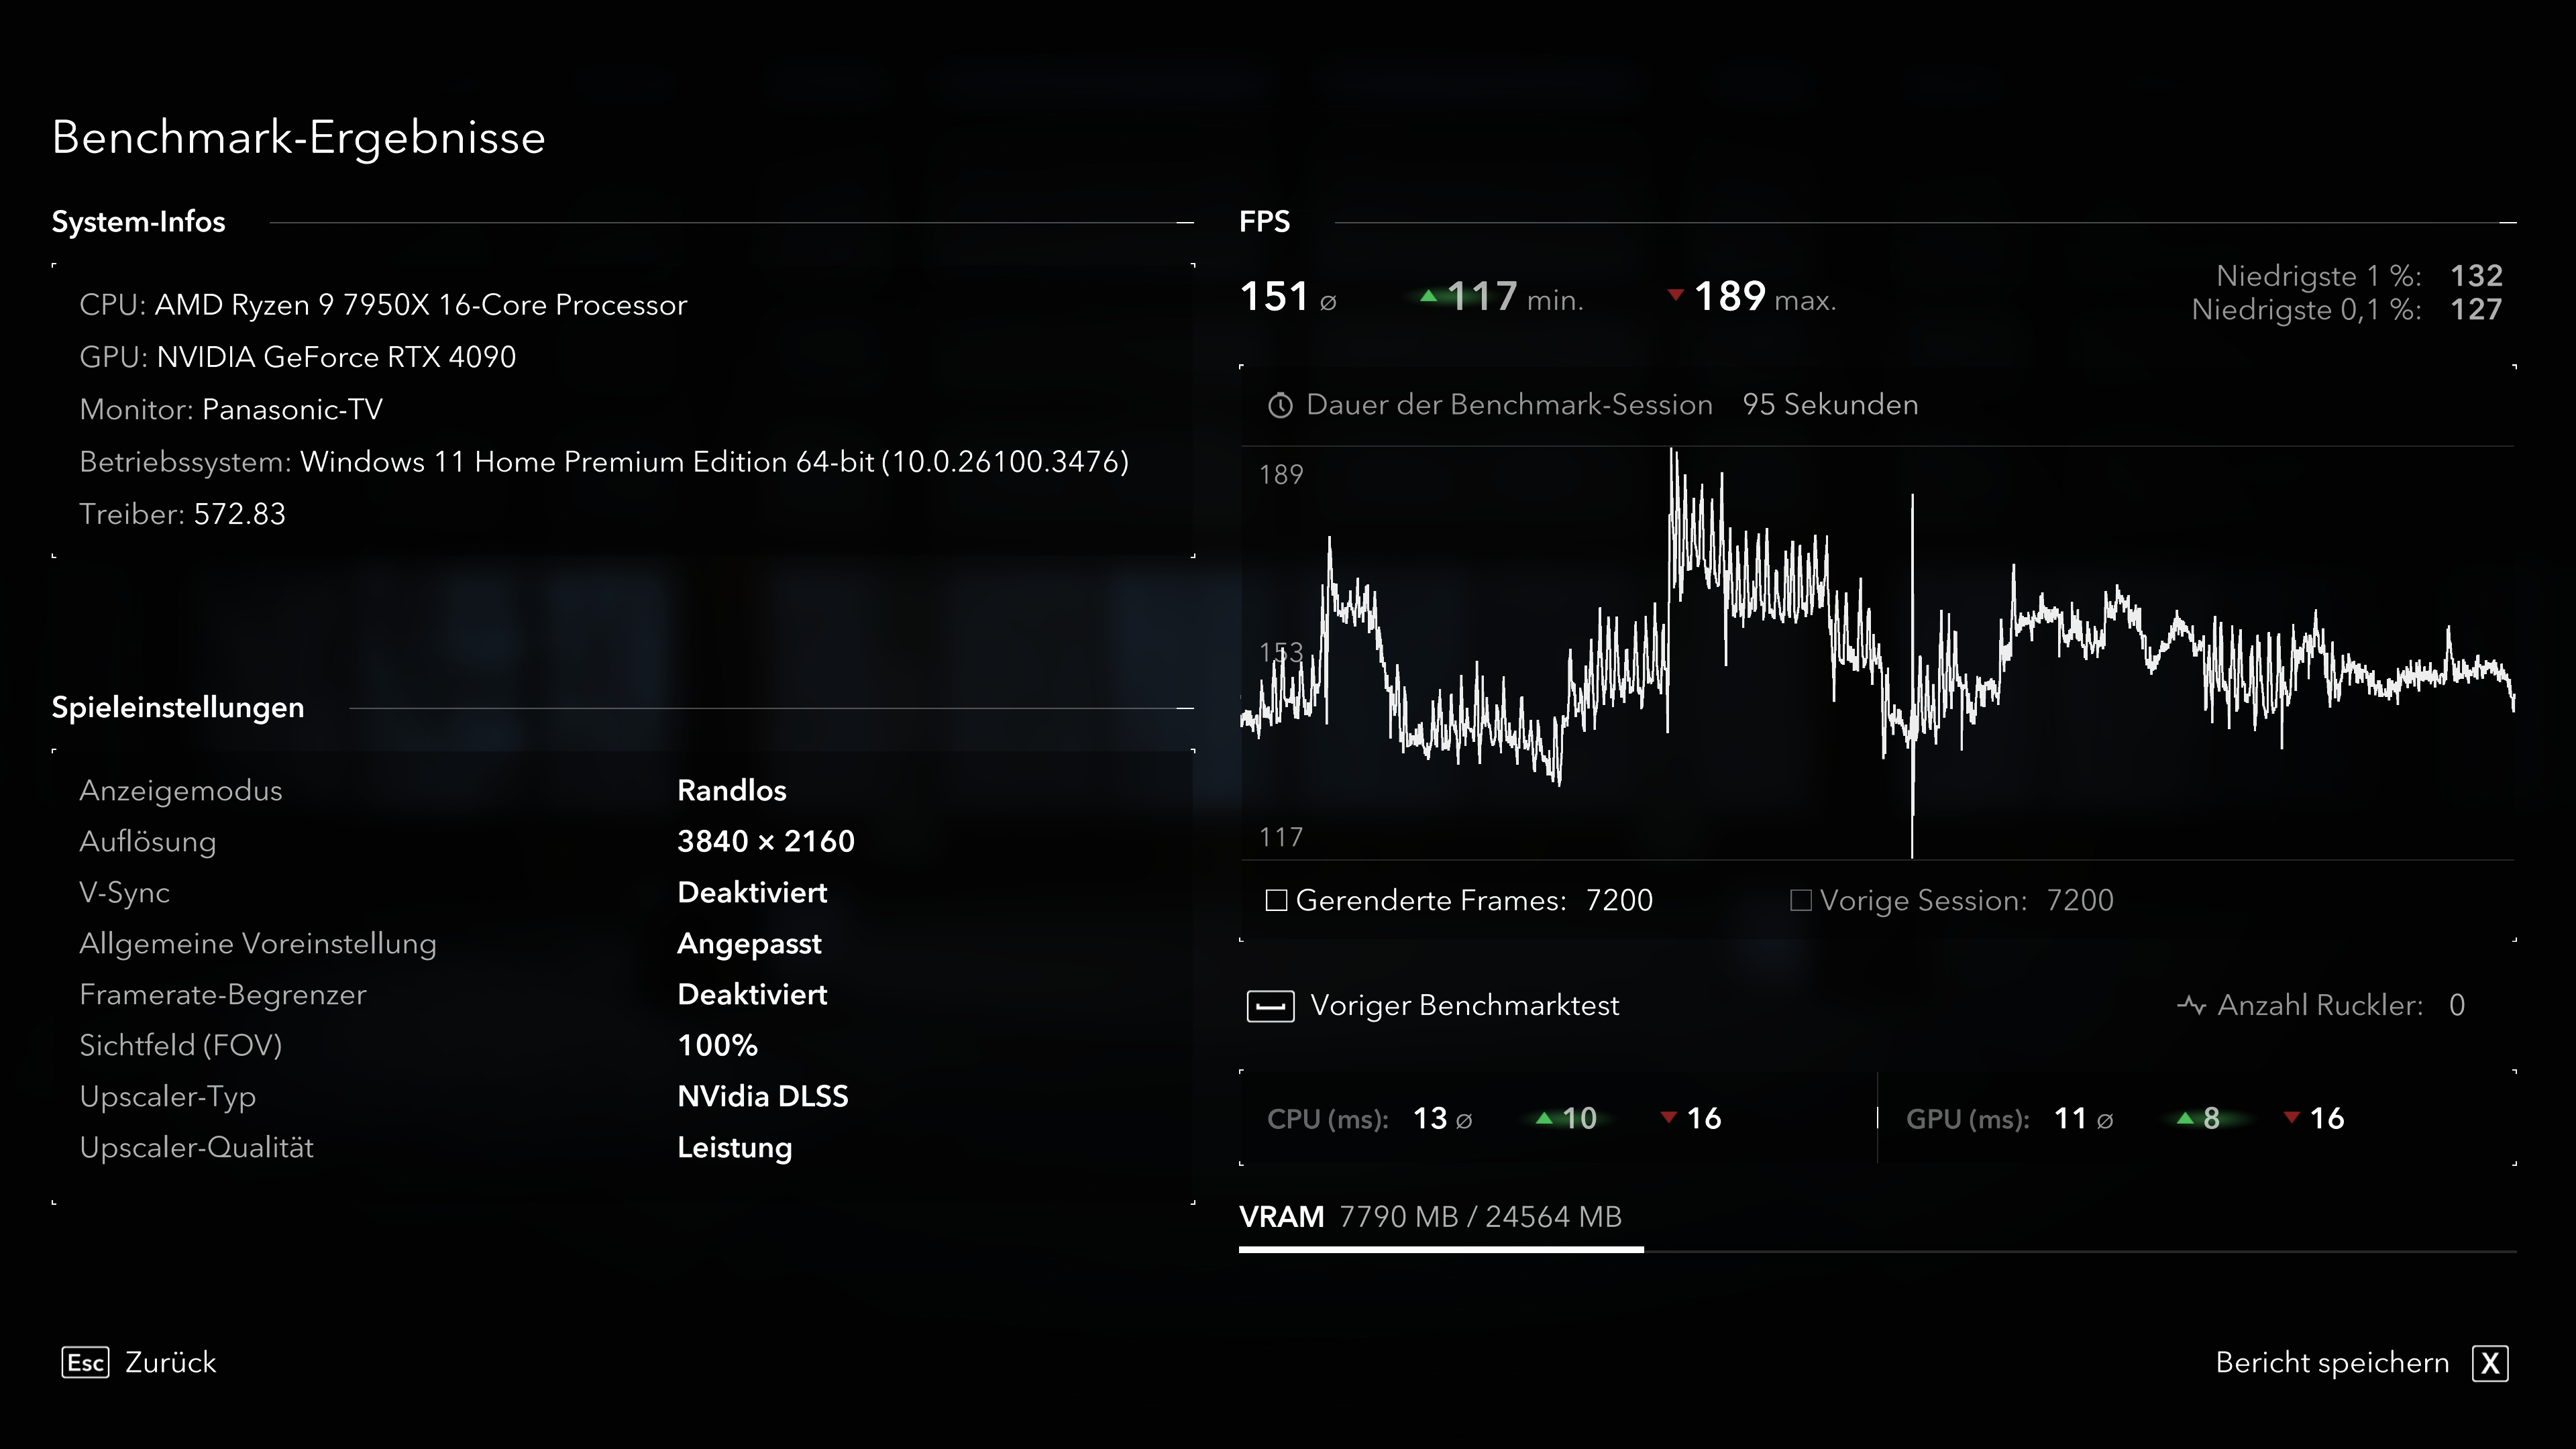
Task: Click the red arrow next to GPU 16 ms
Action: [x=2292, y=1118]
